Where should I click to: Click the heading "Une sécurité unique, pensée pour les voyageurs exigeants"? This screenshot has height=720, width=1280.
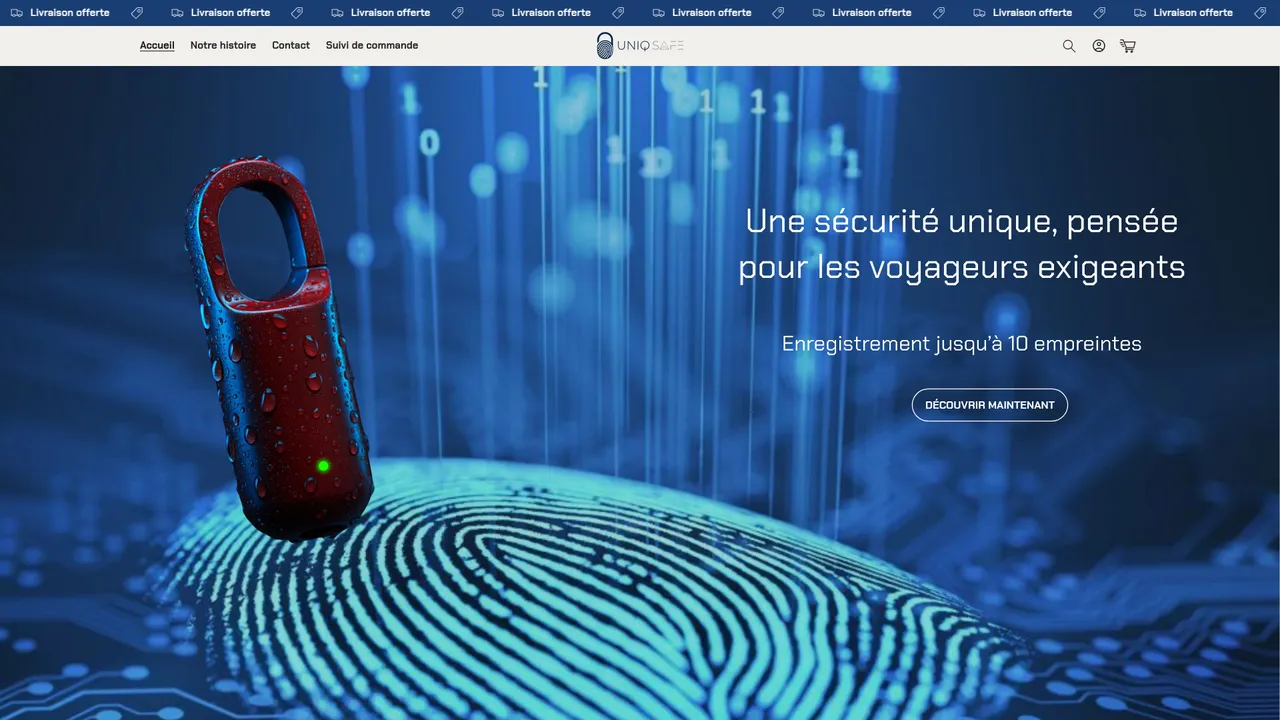tap(962, 244)
